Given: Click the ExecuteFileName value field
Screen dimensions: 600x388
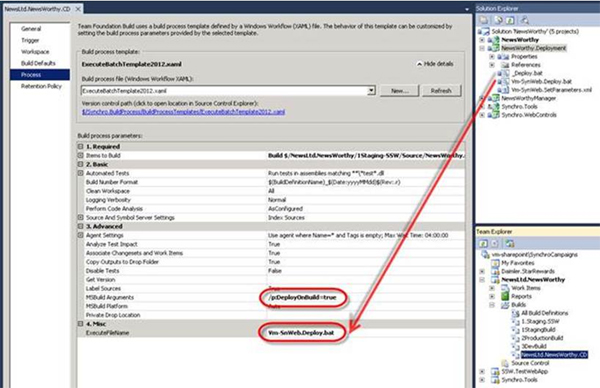Looking at the screenshot, I should click(x=365, y=333).
